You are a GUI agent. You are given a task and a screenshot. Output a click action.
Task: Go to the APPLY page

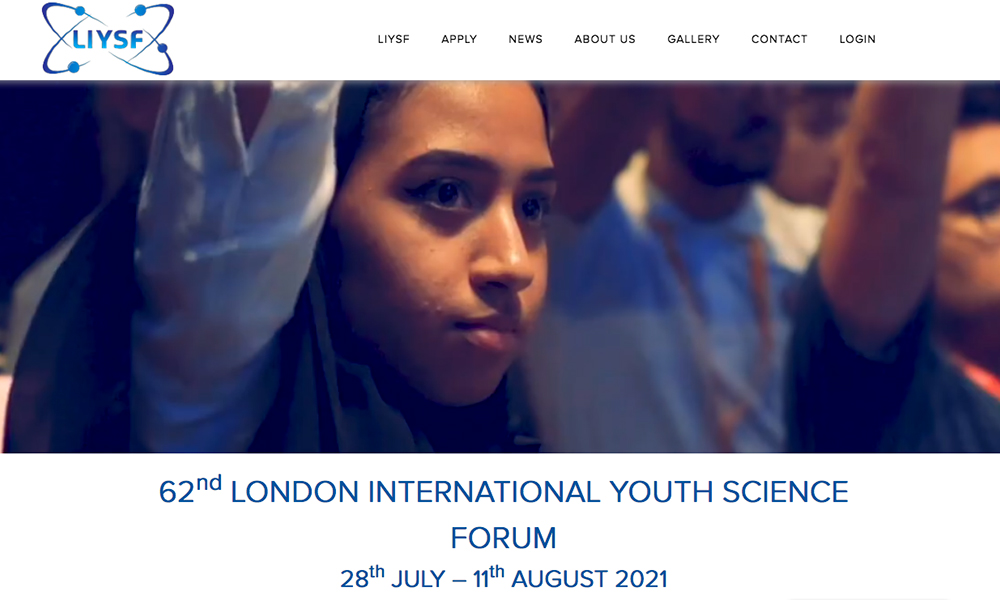459,39
